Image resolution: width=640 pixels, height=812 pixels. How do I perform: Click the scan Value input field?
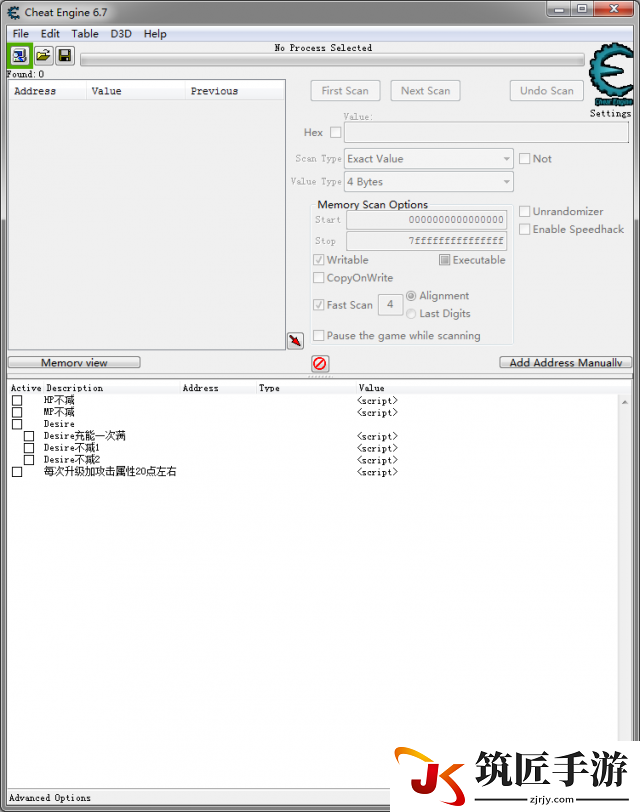pos(486,132)
